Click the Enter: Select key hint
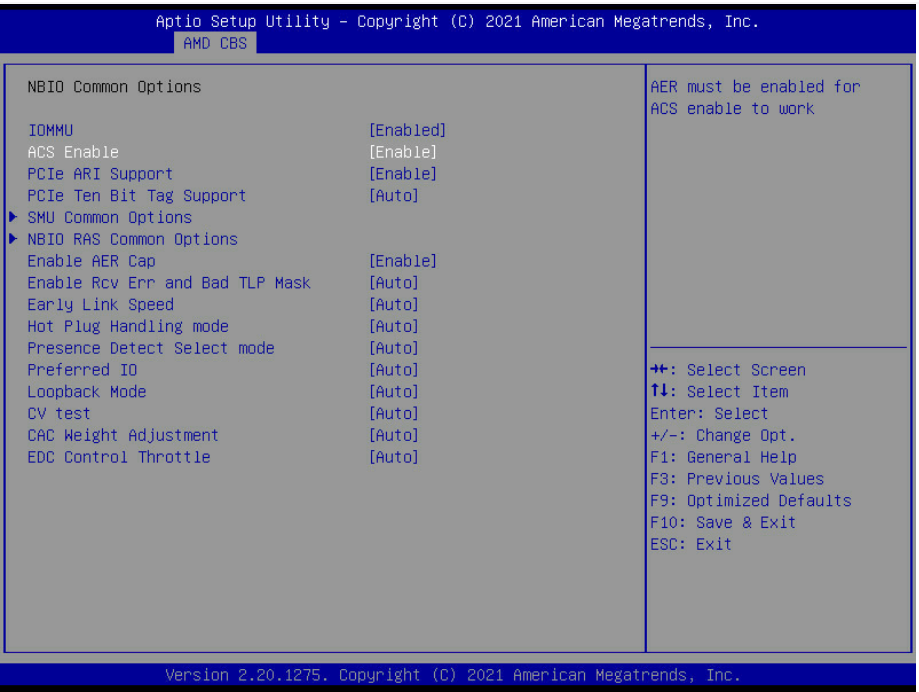 pyautogui.click(x=709, y=414)
